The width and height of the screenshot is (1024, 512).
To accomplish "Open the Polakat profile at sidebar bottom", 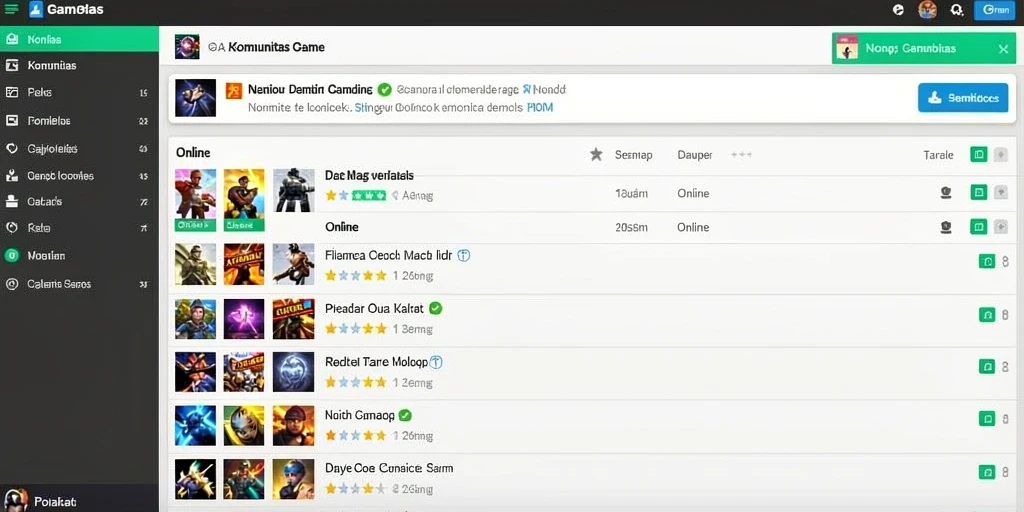I will (79, 500).
